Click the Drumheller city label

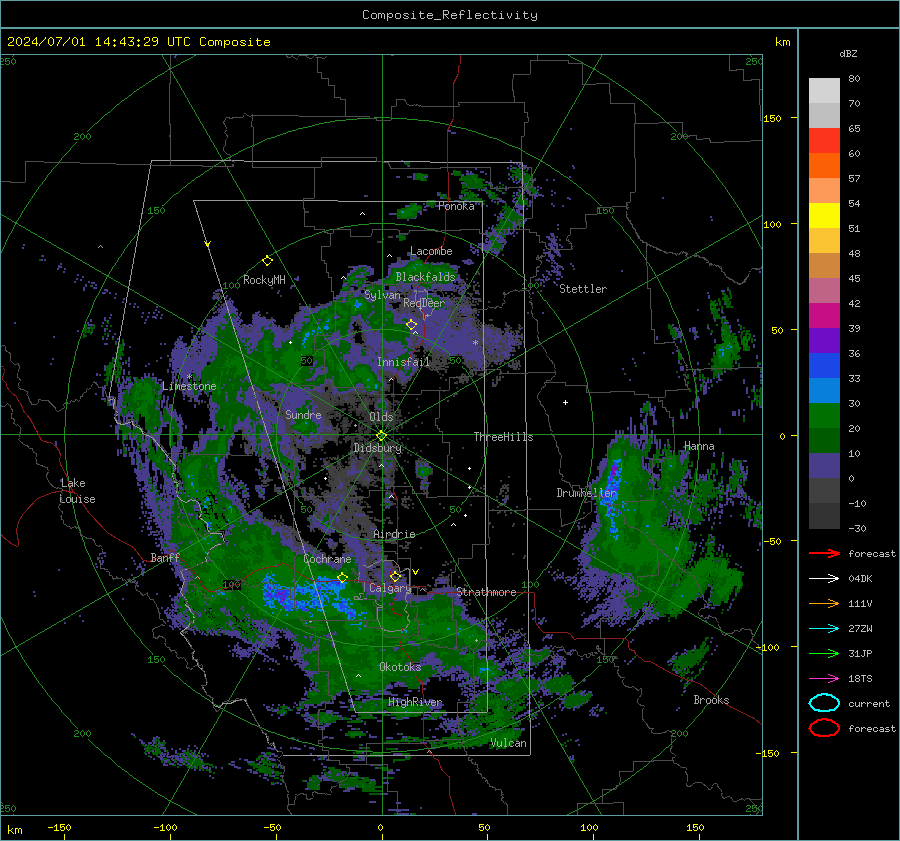point(587,493)
